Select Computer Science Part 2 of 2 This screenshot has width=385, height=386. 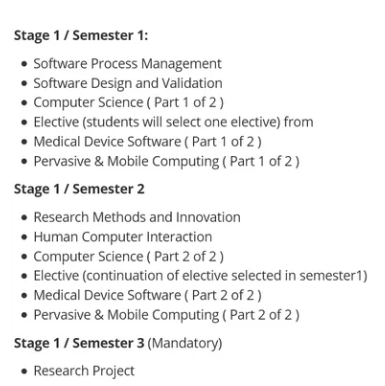(128, 256)
